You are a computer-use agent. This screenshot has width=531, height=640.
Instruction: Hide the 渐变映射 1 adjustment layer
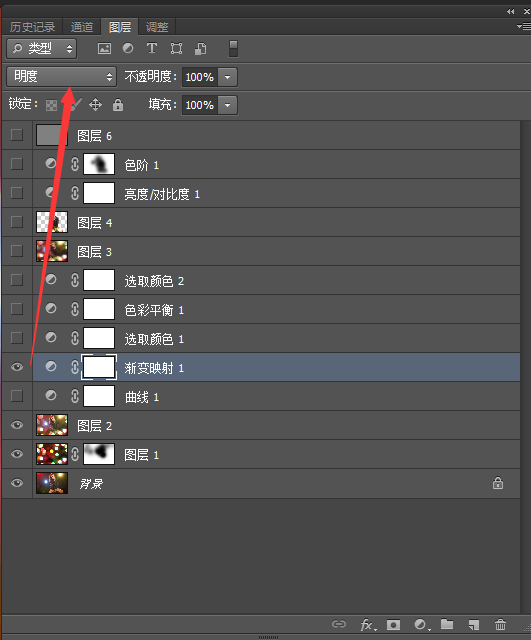[17, 367]
